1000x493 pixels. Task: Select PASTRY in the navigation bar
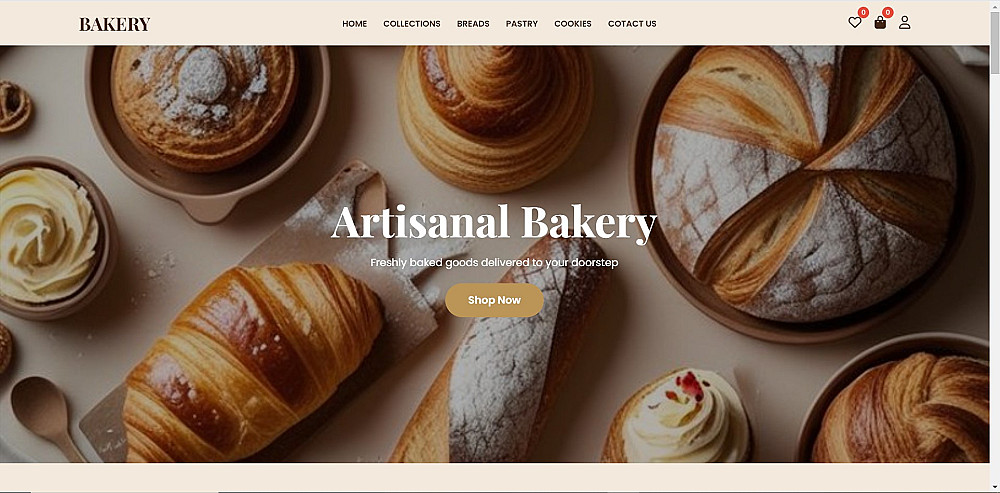click(522, 24)
